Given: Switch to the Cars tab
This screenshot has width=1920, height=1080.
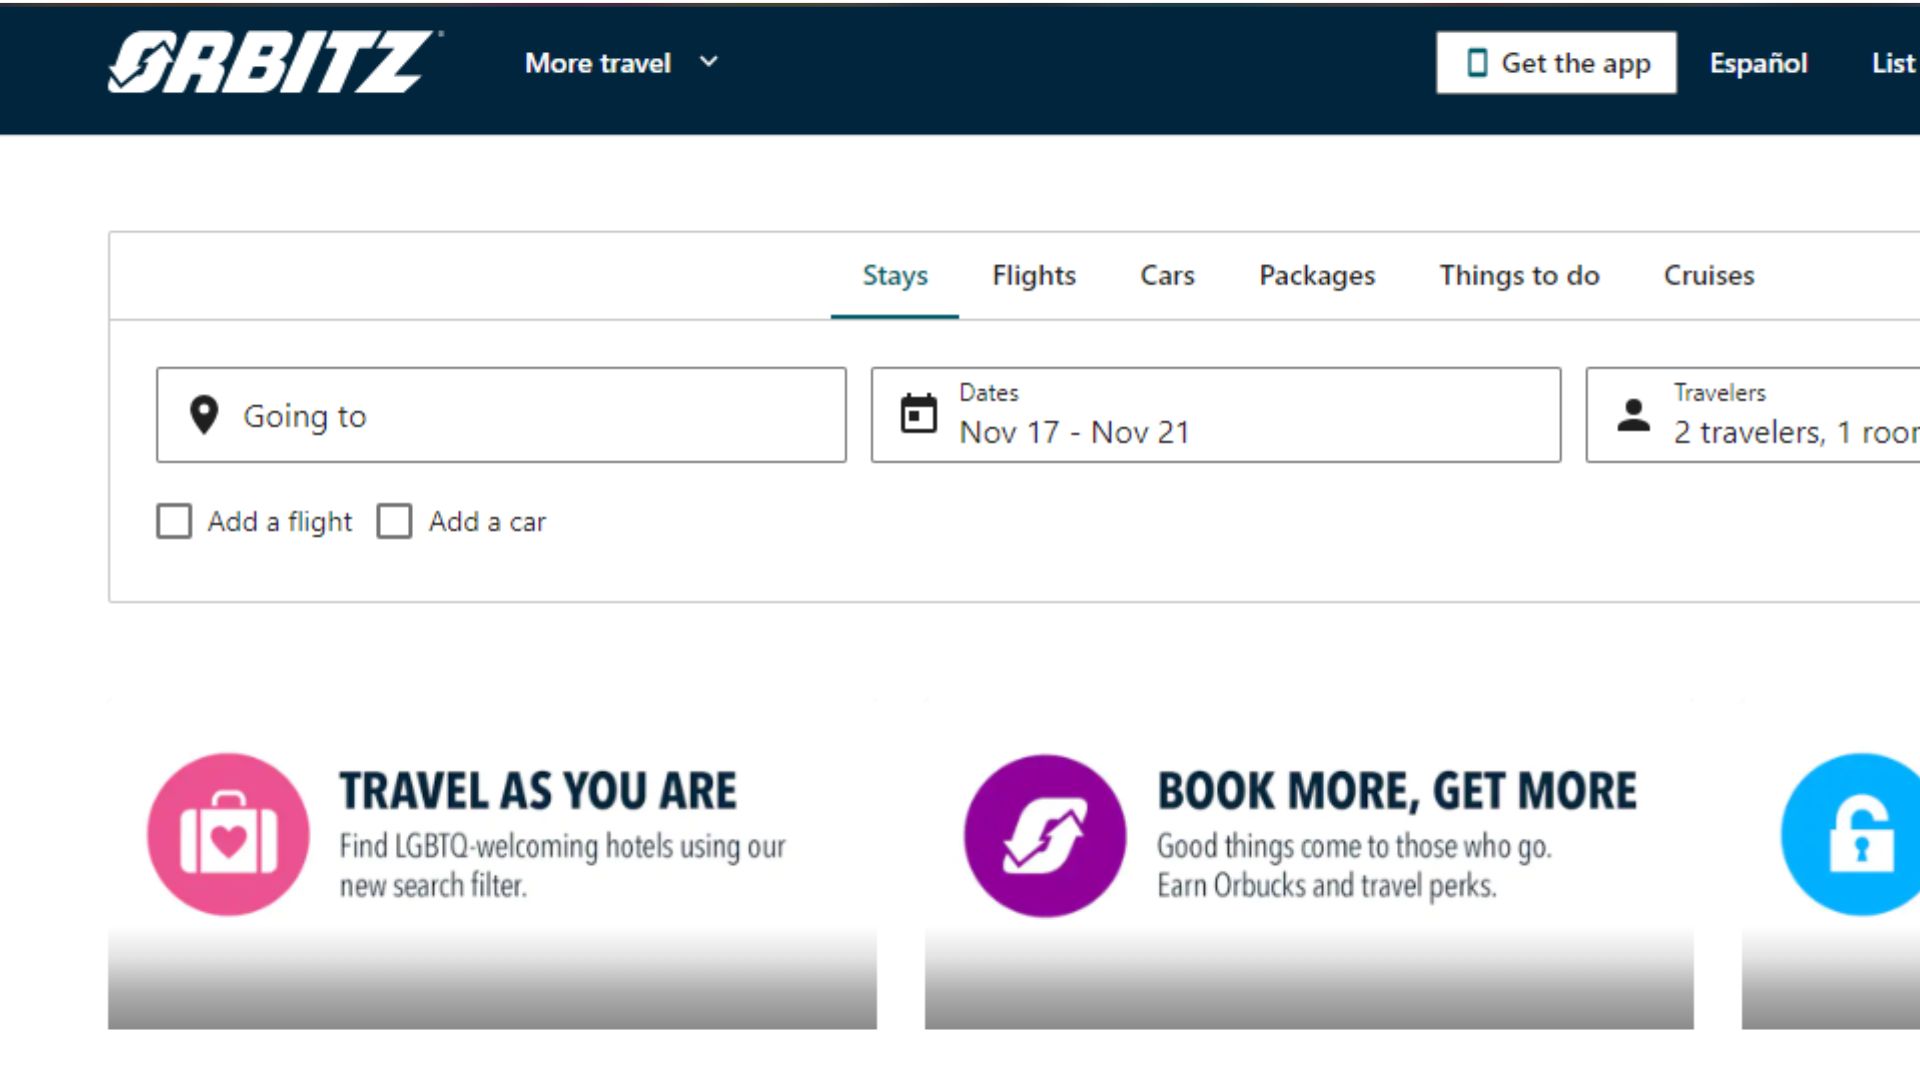Looking at the screenshot, I should pyautogui.click(x=1167, y=276).
